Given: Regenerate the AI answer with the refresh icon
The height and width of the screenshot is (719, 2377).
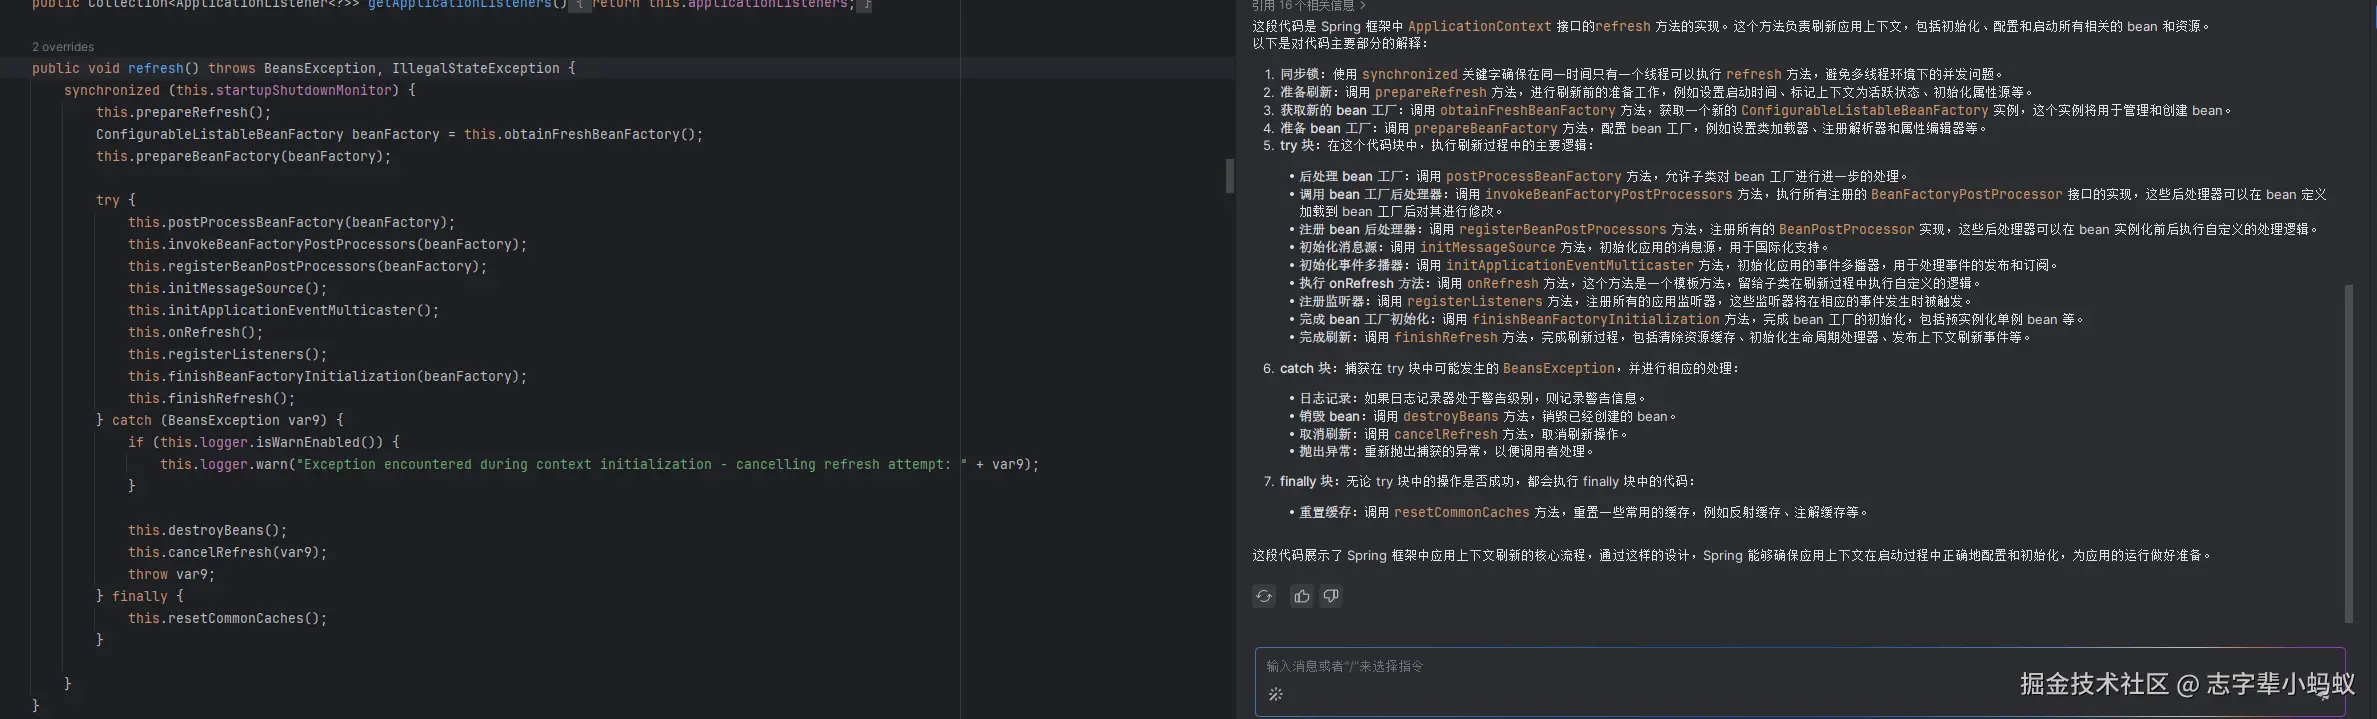Looking at the screenshot, I should [1264, 596].
